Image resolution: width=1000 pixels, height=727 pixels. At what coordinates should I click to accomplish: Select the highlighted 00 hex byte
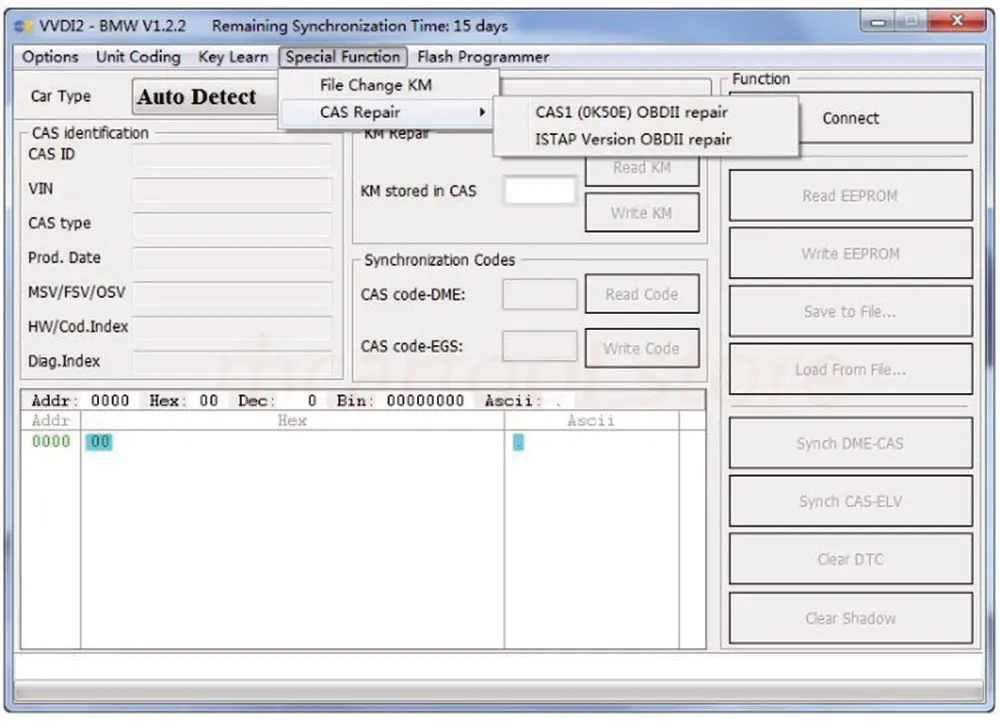(99, 441)
